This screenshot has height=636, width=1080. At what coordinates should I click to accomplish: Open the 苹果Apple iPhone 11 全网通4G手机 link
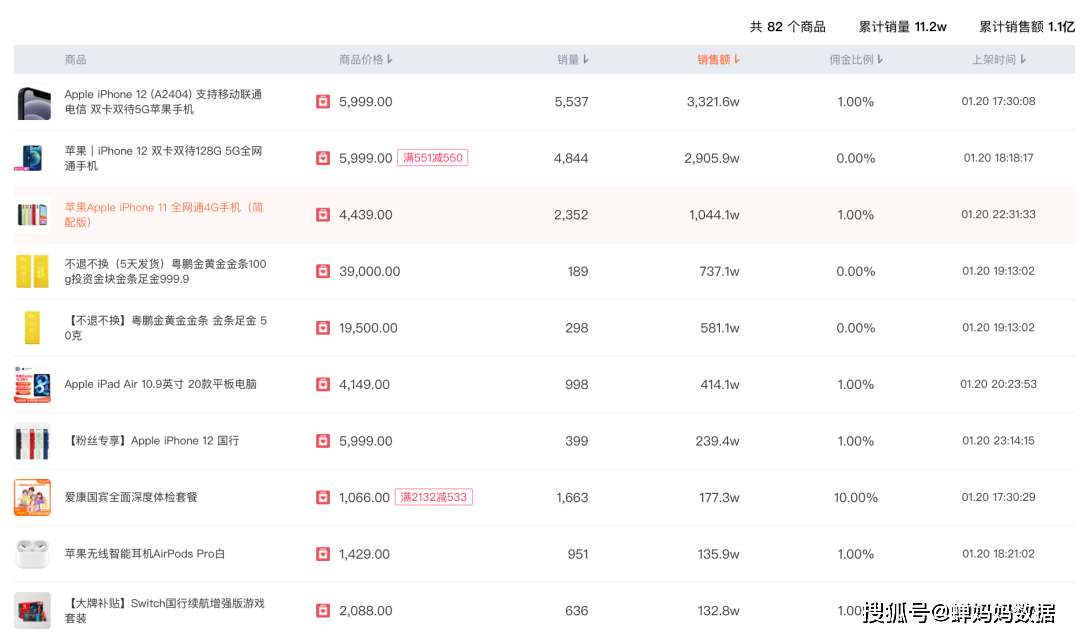click(164, 214)
